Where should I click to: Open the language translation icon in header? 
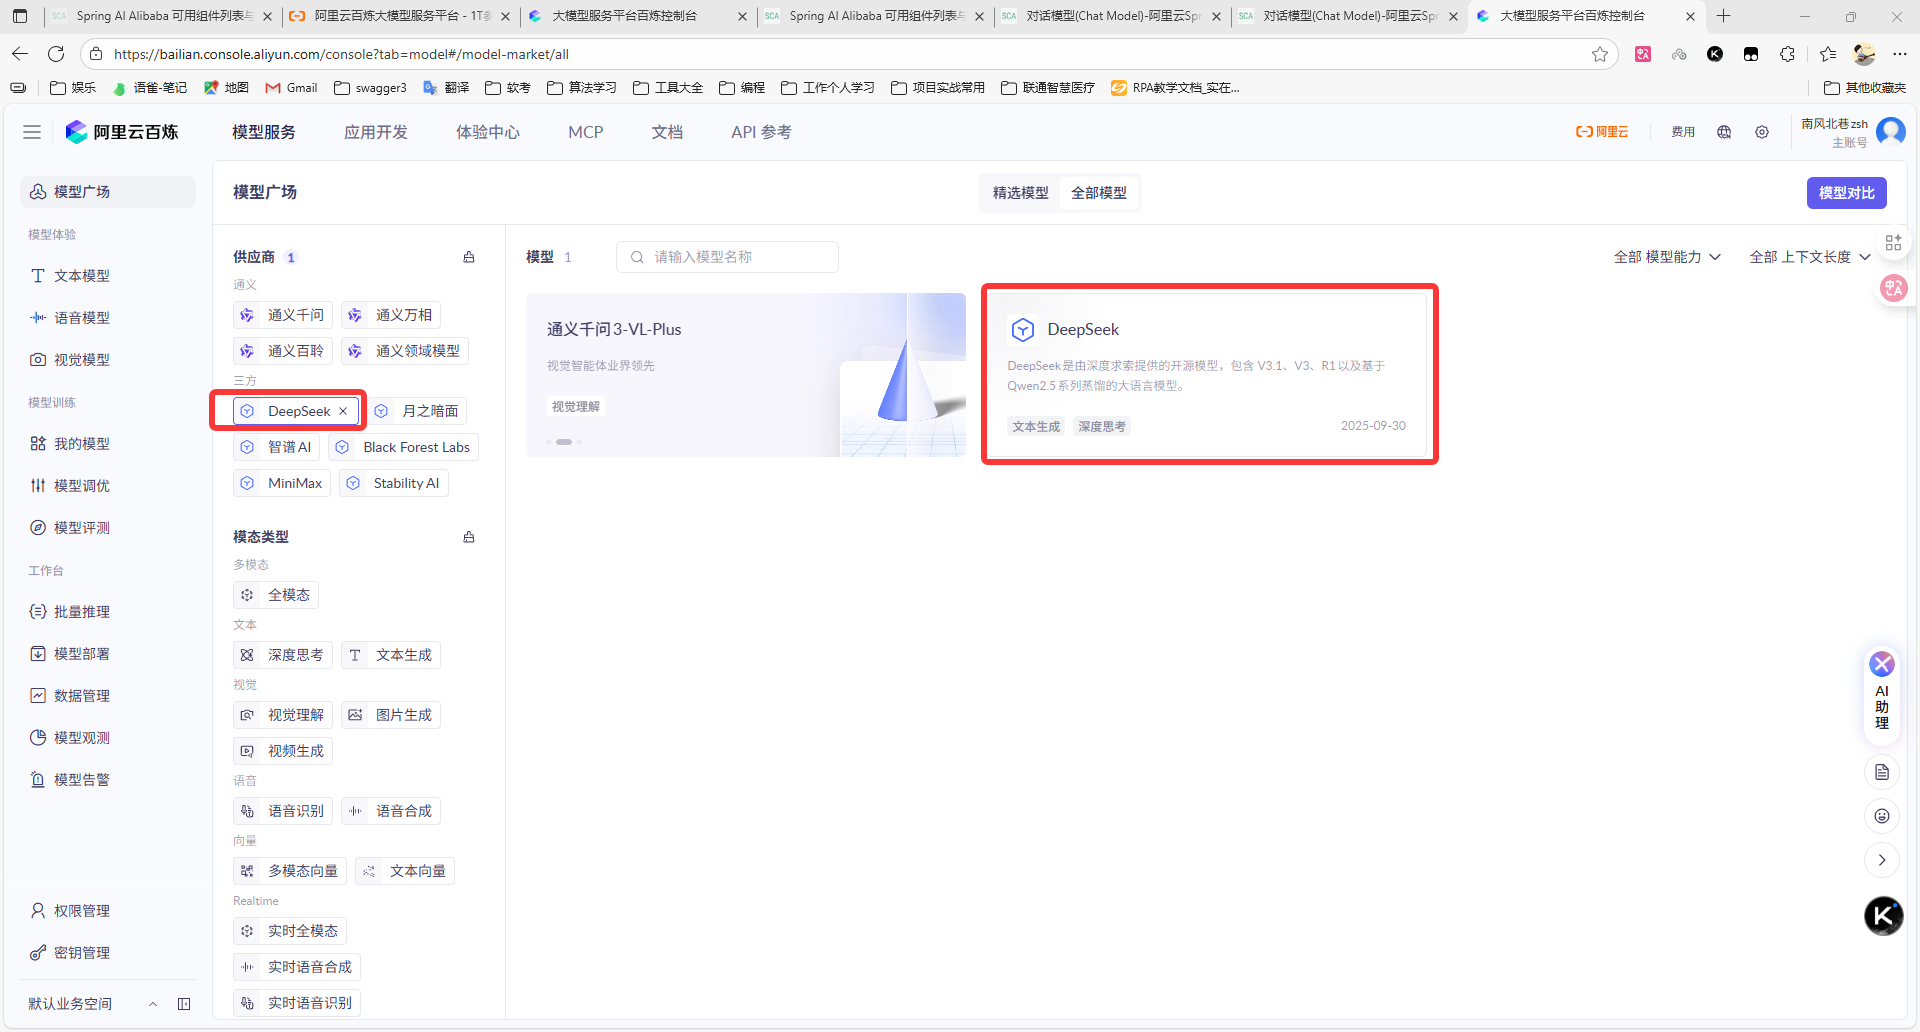tap(1724, 132)
